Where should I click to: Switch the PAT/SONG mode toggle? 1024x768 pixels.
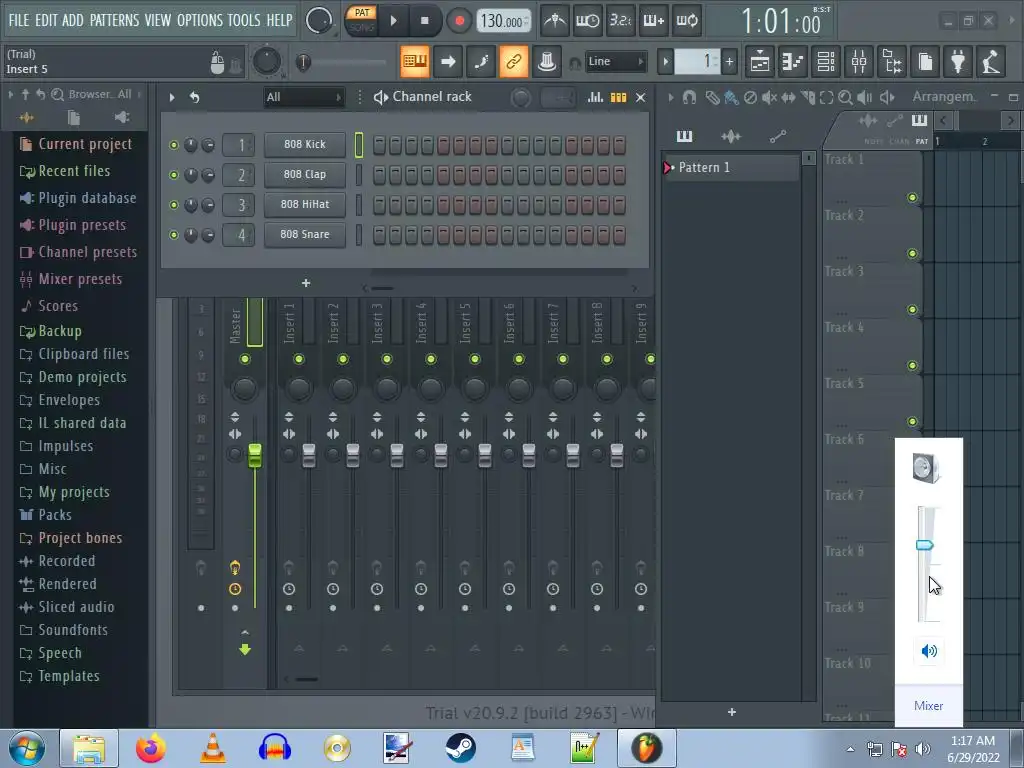[362, 20]
